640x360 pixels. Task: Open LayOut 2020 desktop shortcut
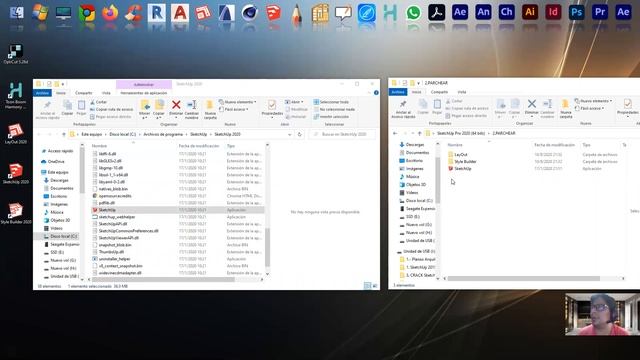16,134
